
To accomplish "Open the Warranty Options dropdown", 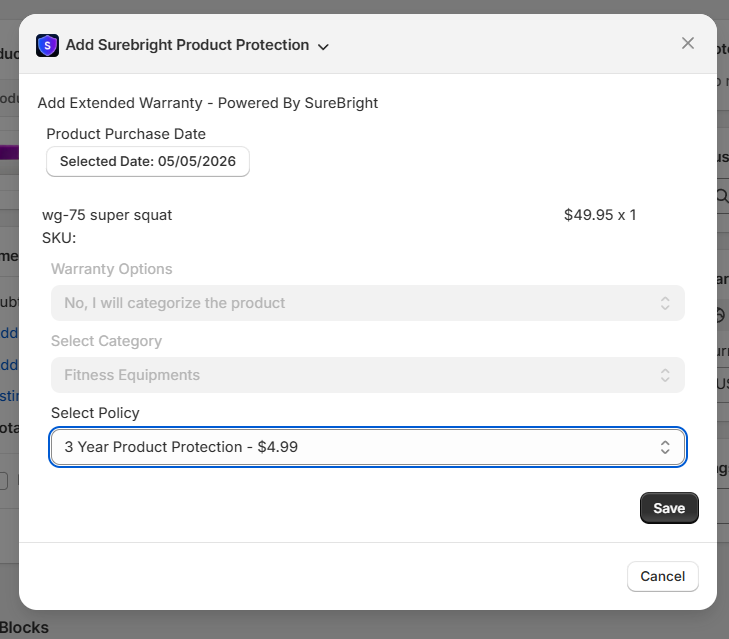I will 367,303.
